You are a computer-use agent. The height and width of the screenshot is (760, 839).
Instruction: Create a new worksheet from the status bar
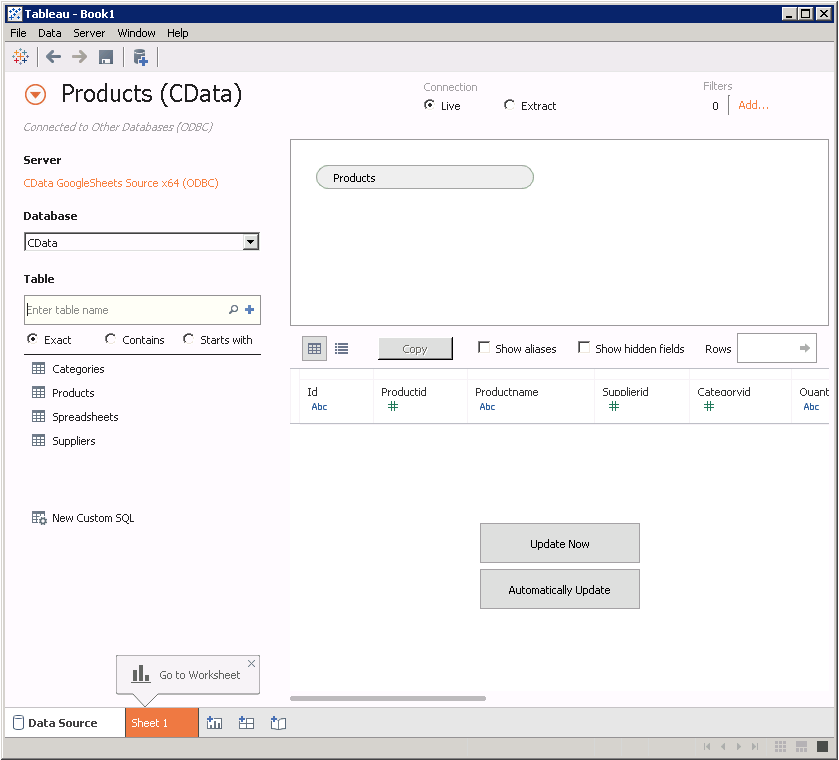tap(214, 722)
